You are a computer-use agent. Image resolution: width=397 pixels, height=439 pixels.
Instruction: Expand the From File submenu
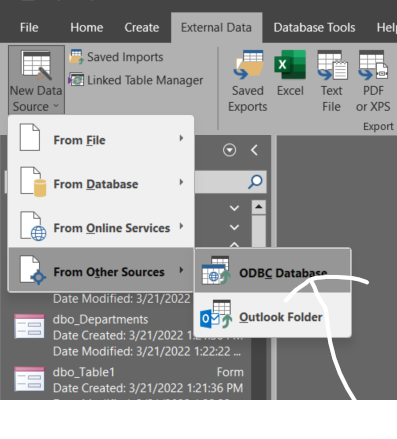[x=101, y=138]
